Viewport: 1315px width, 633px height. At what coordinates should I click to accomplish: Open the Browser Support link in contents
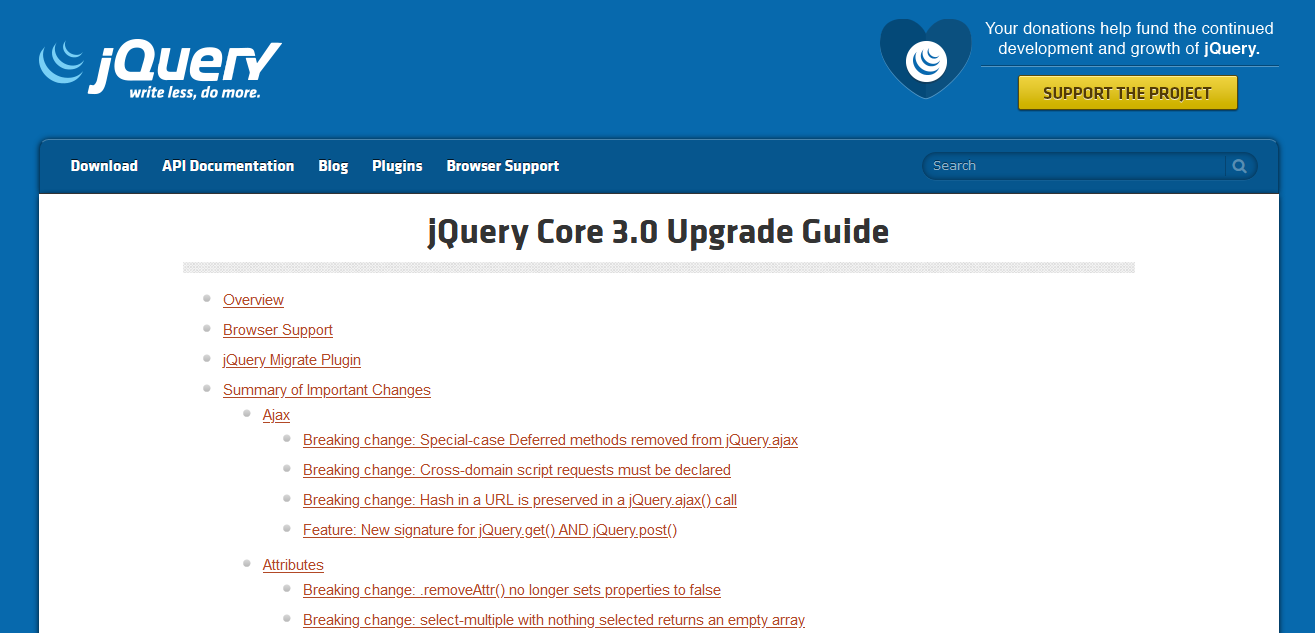tap(278, 330)
